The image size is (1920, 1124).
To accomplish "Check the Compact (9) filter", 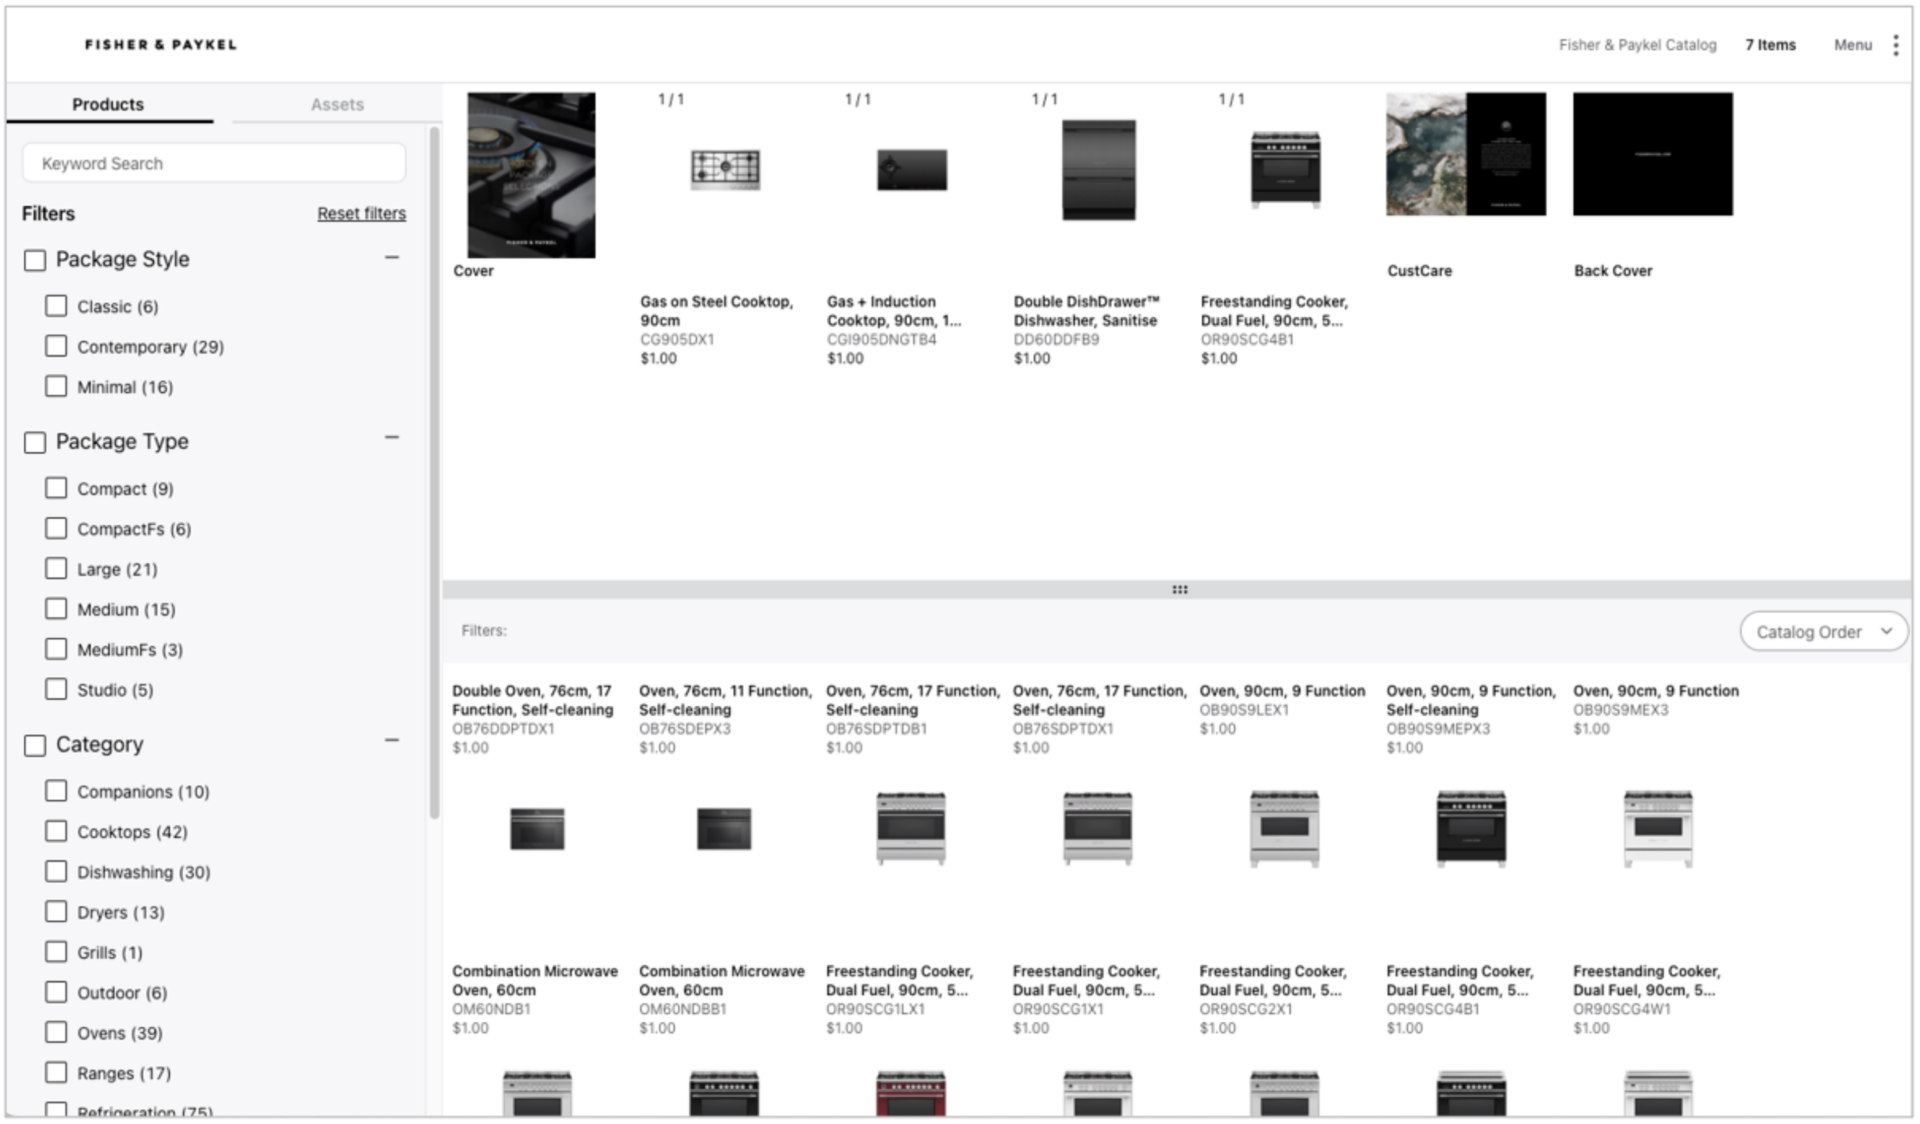I will (x=56, y=488).
